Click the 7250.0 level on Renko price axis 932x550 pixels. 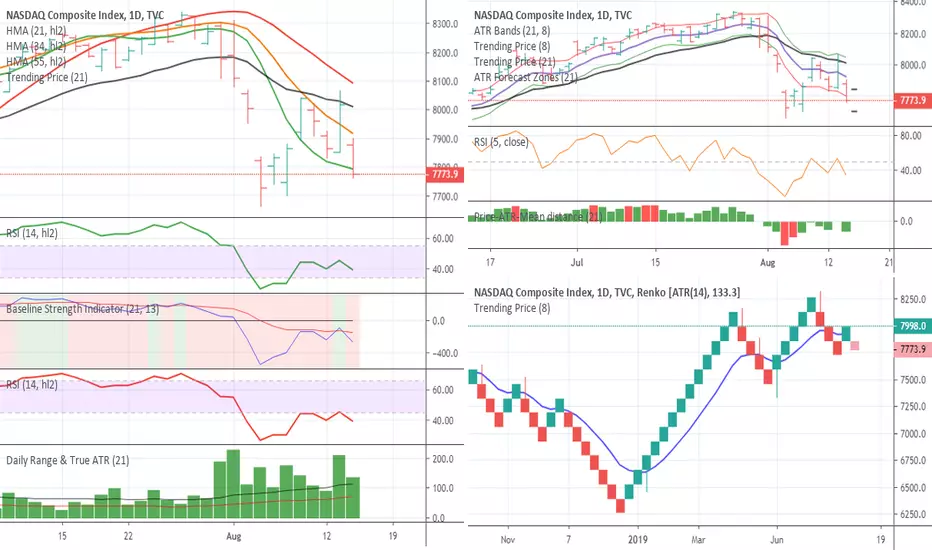[912, 407]
